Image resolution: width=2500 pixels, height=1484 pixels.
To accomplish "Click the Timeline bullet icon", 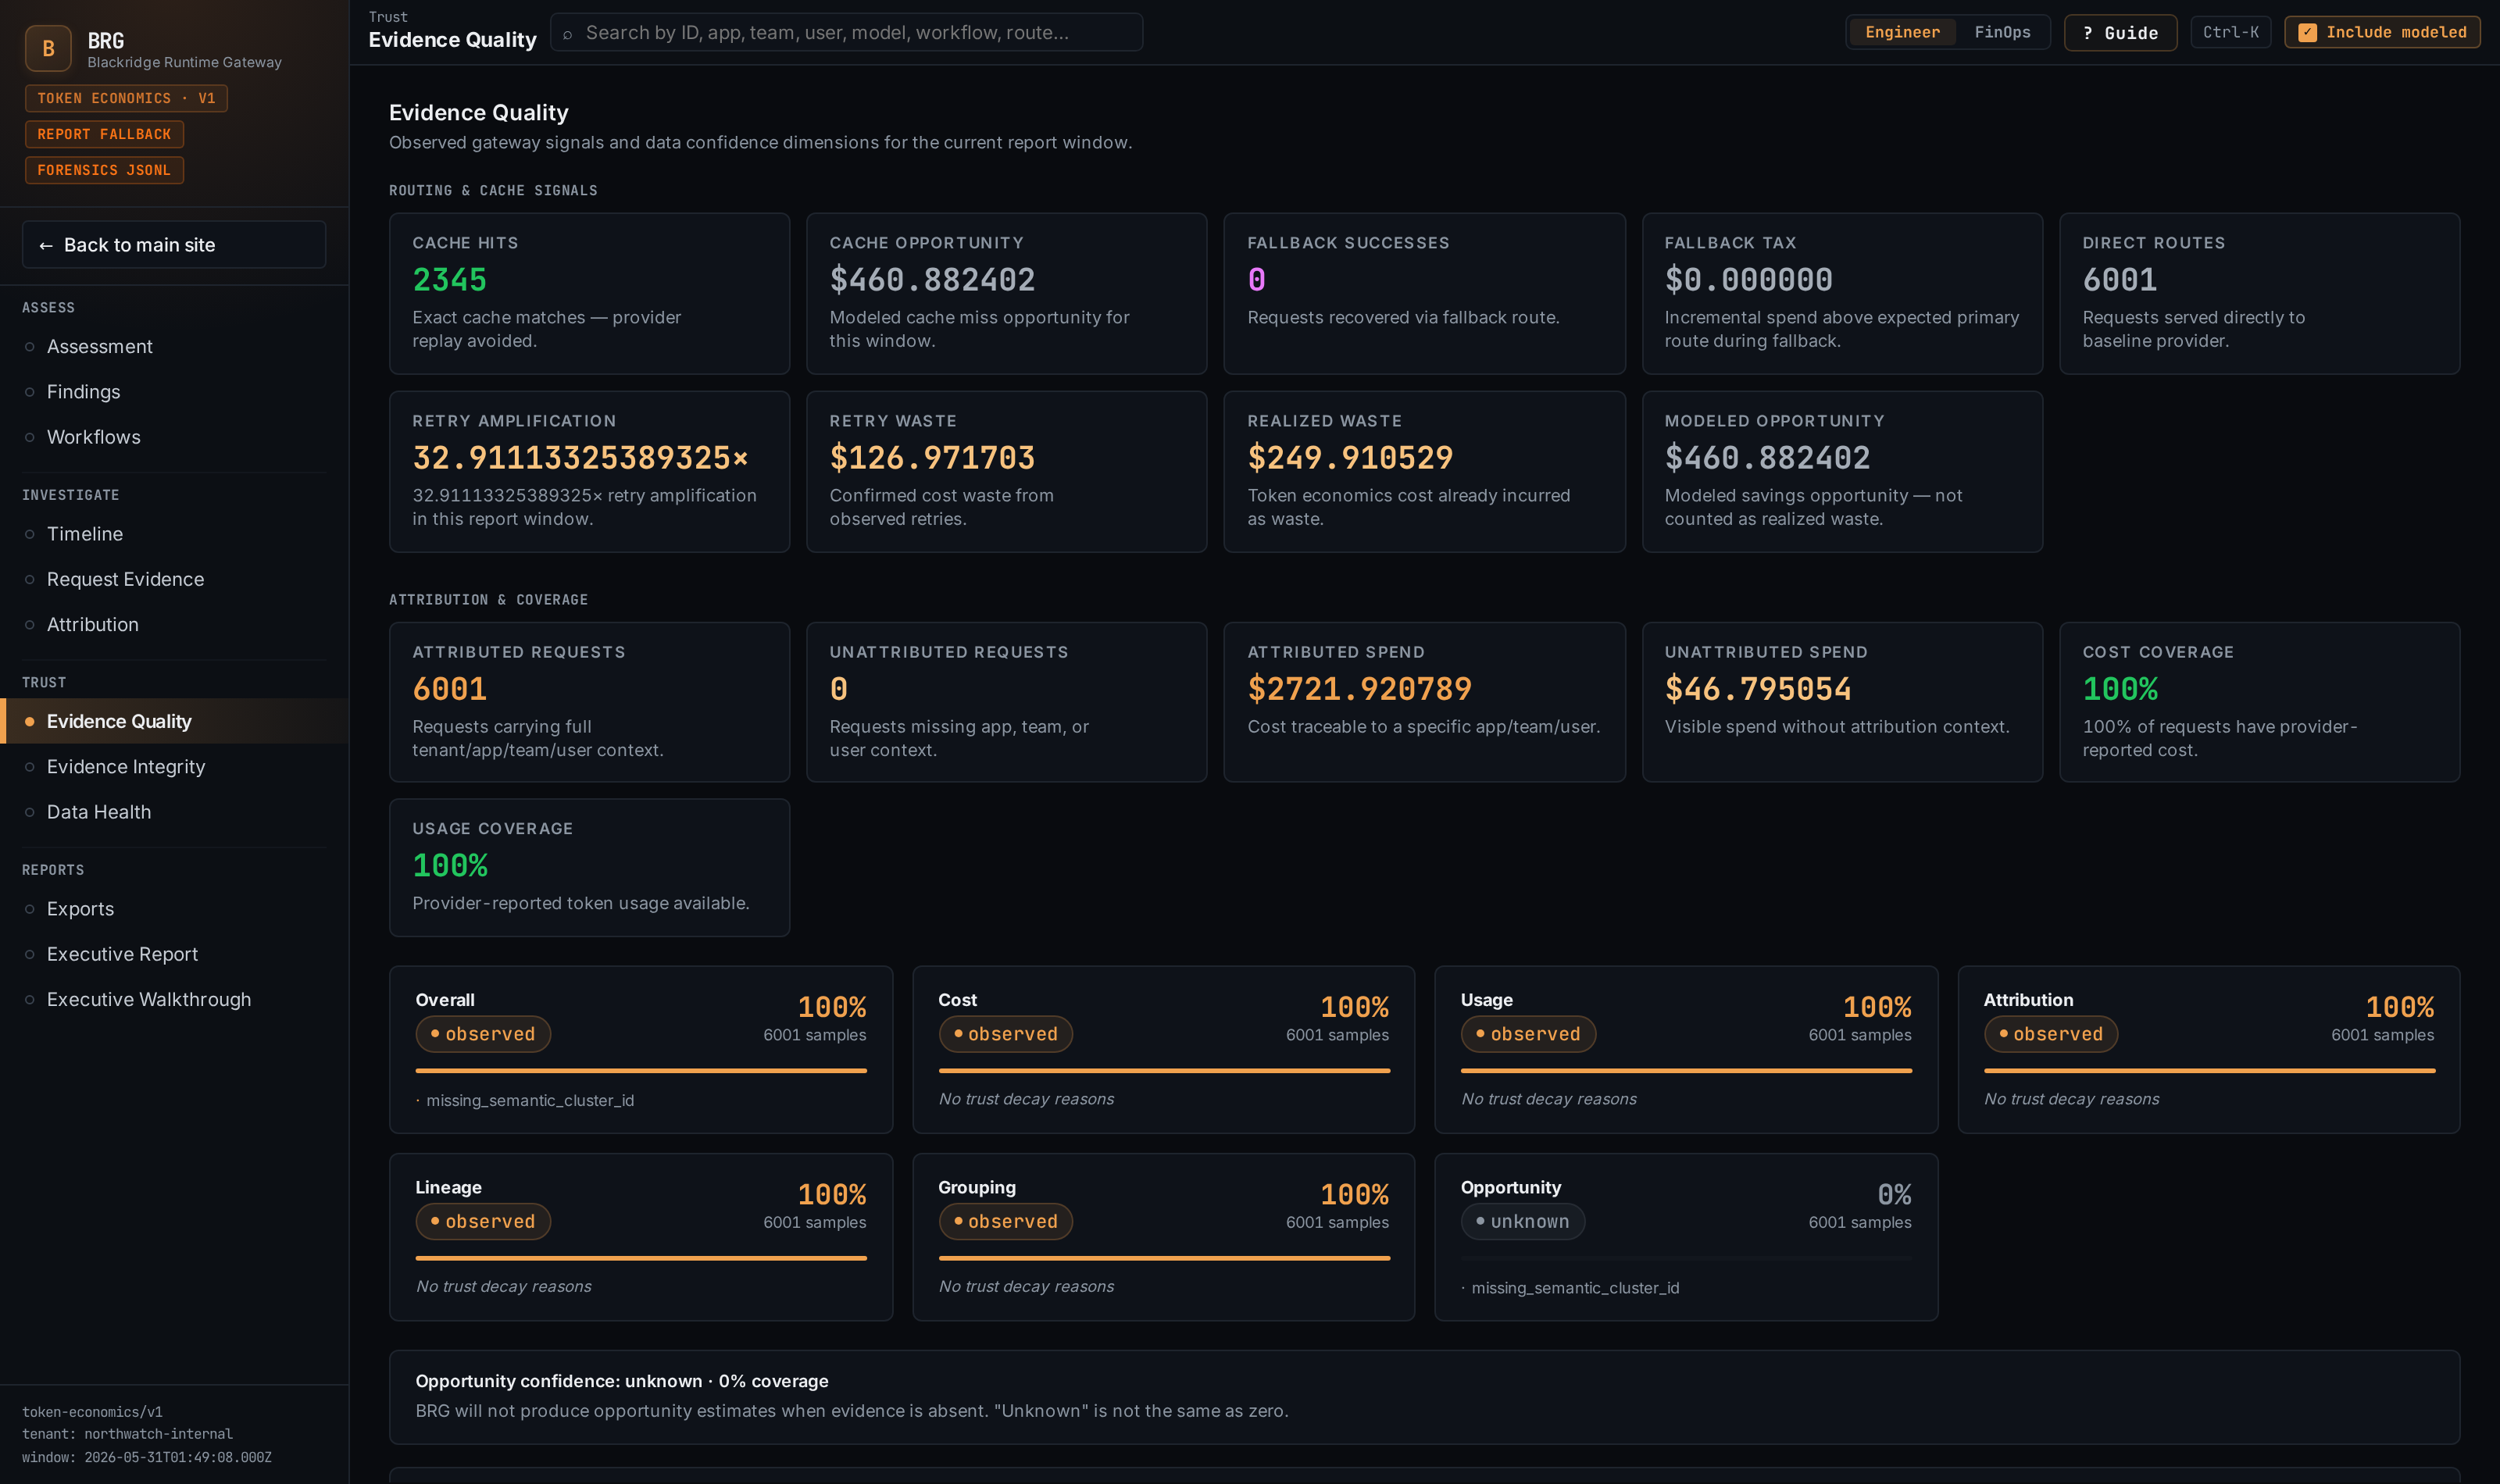I will 30,534.
